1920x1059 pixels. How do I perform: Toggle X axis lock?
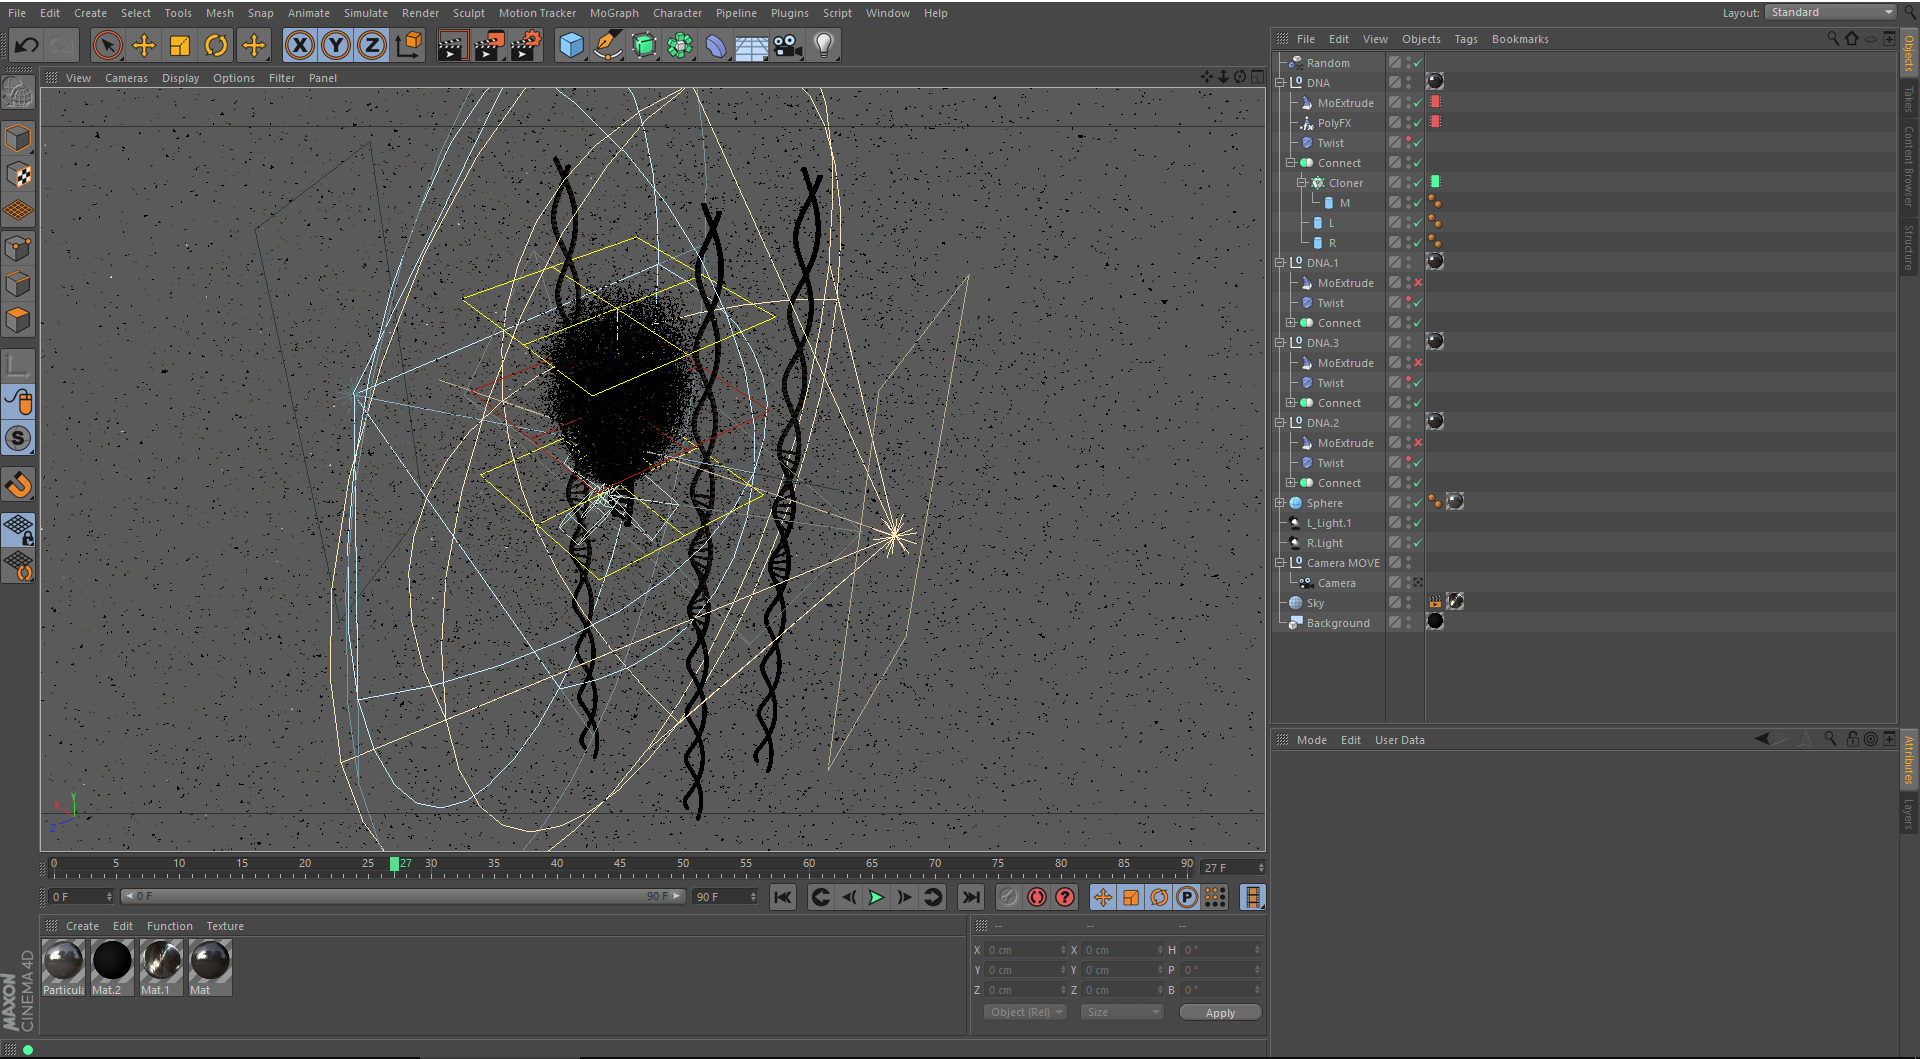tap(300, 45)
